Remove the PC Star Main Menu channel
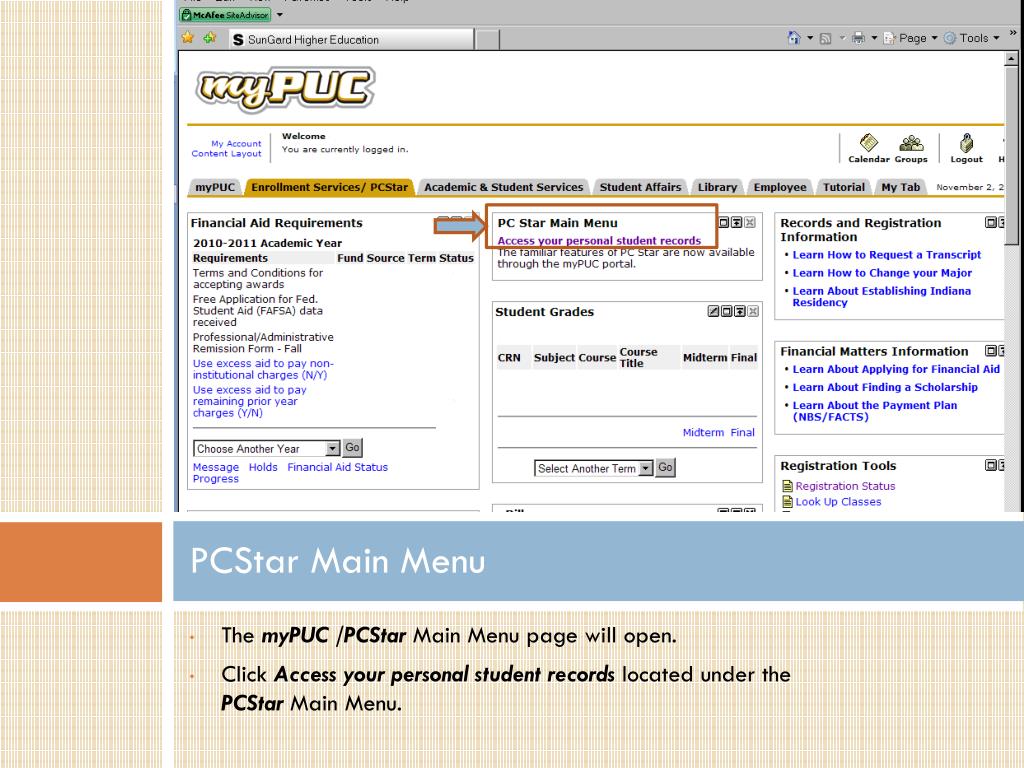The width and height of the screenshot is (1024, 768). (x=750, y=223)
